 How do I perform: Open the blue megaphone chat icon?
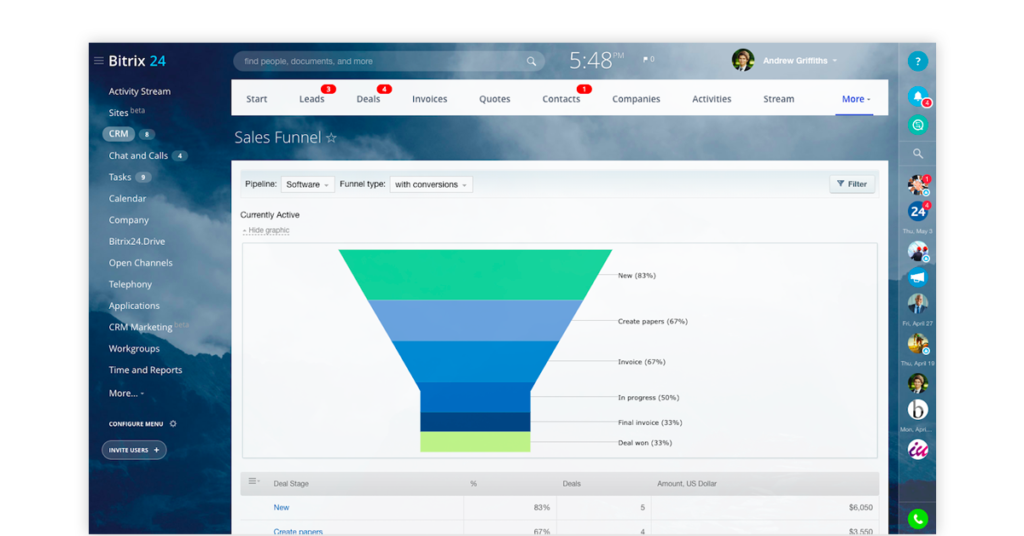point(918,277)
